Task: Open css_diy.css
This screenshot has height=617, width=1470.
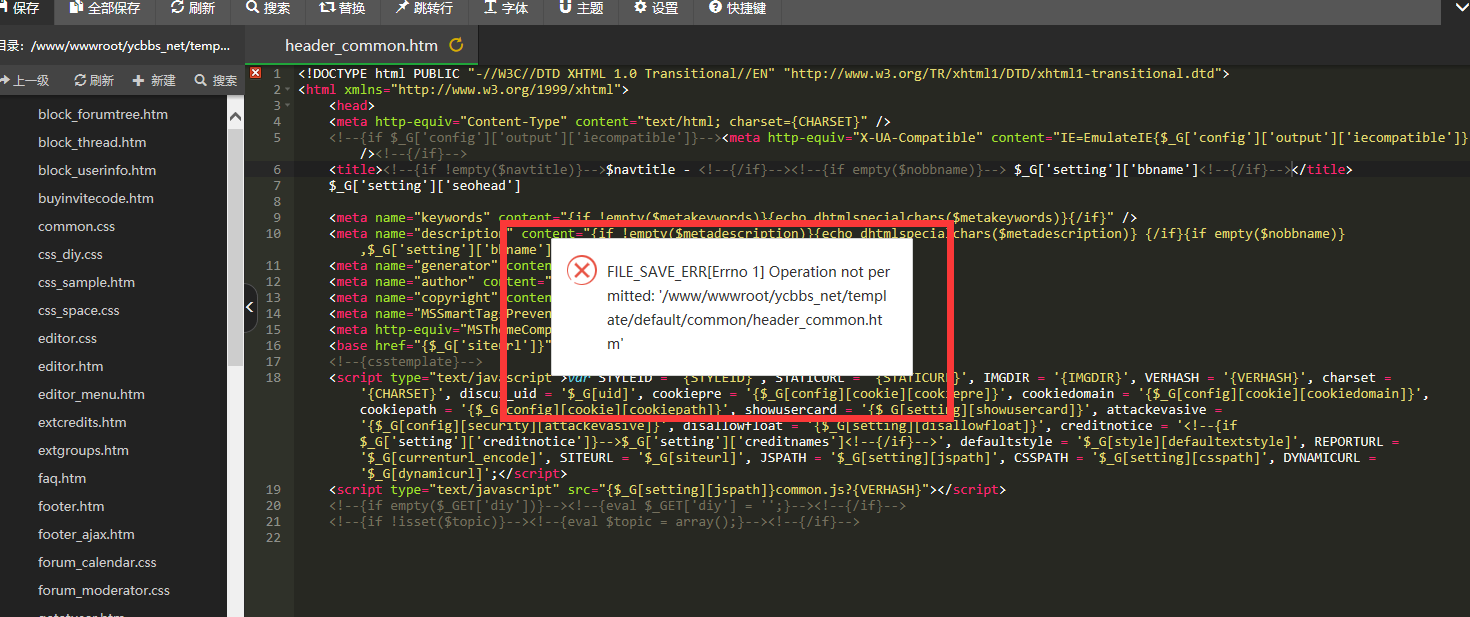Action: (x=70, y=254)
